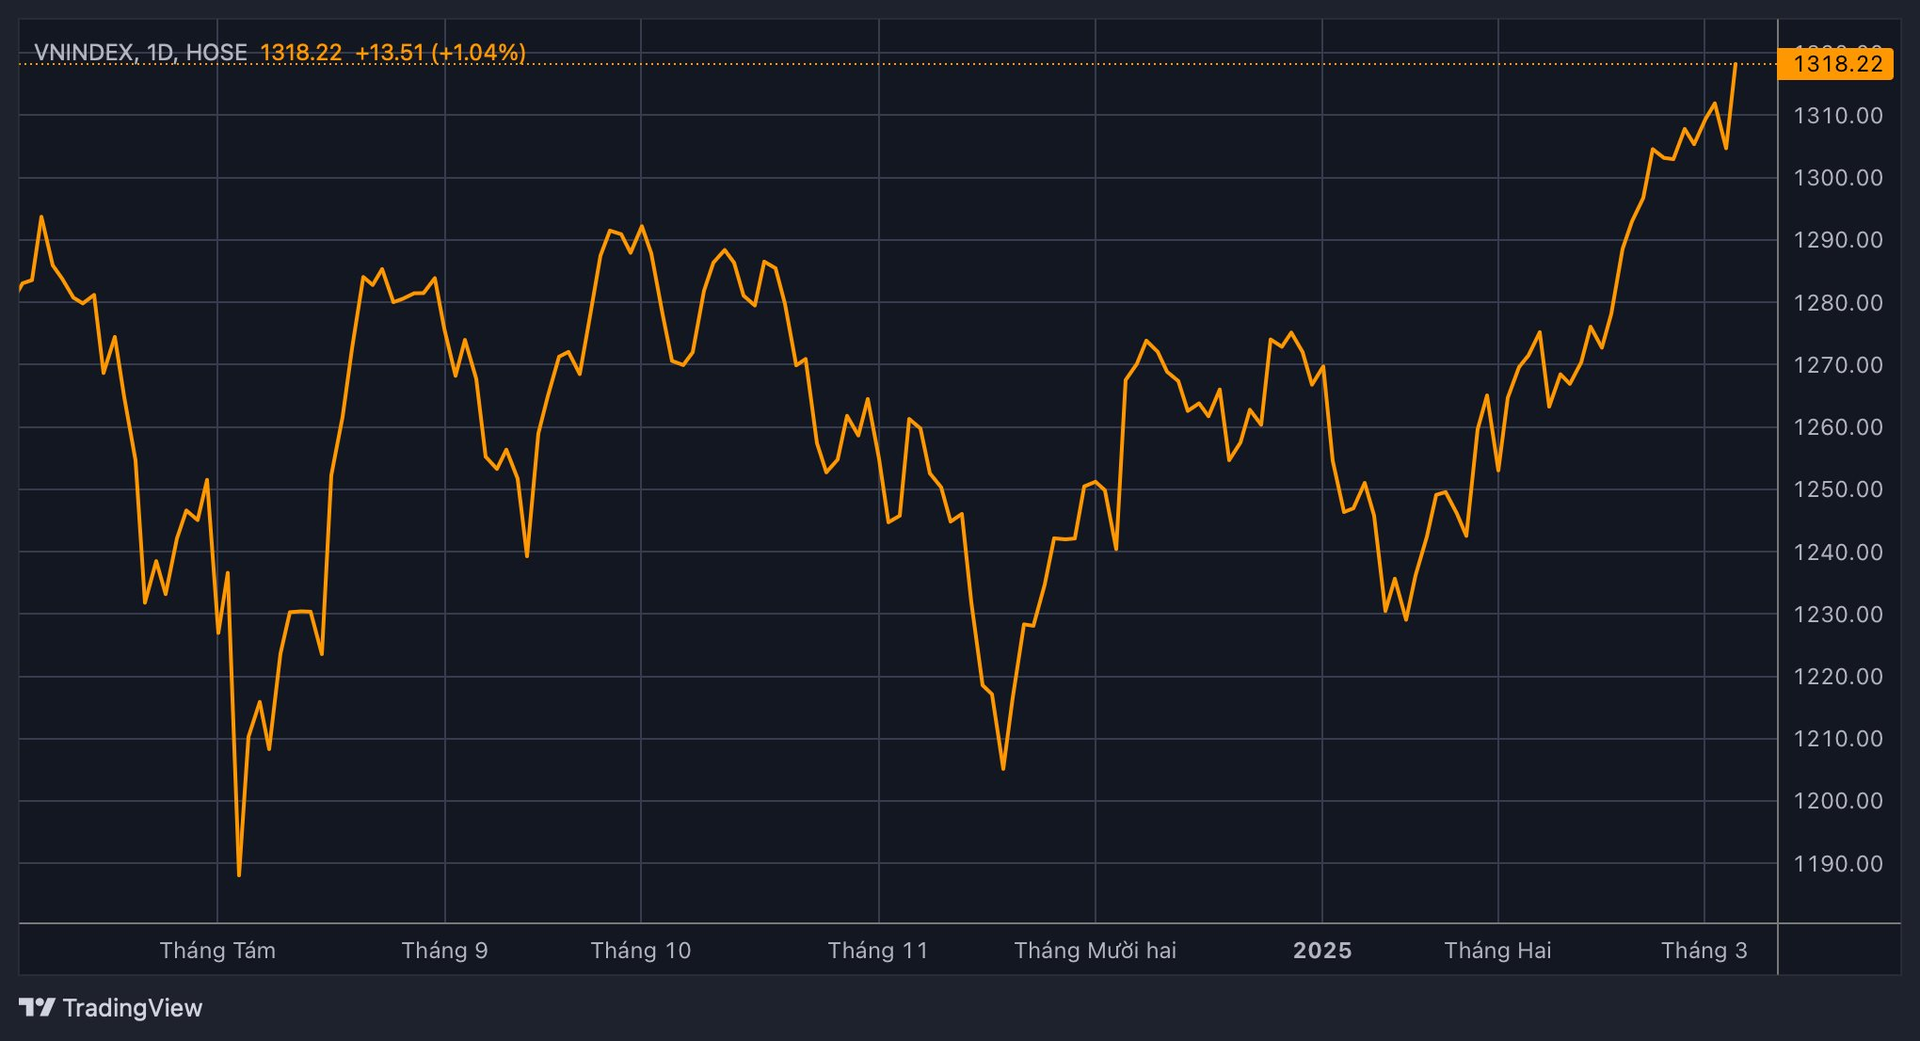The width and height of the screenshot is (1920, 1041).
Task: Click the 1240.00 price axis label
Action: pos(1838,552)
